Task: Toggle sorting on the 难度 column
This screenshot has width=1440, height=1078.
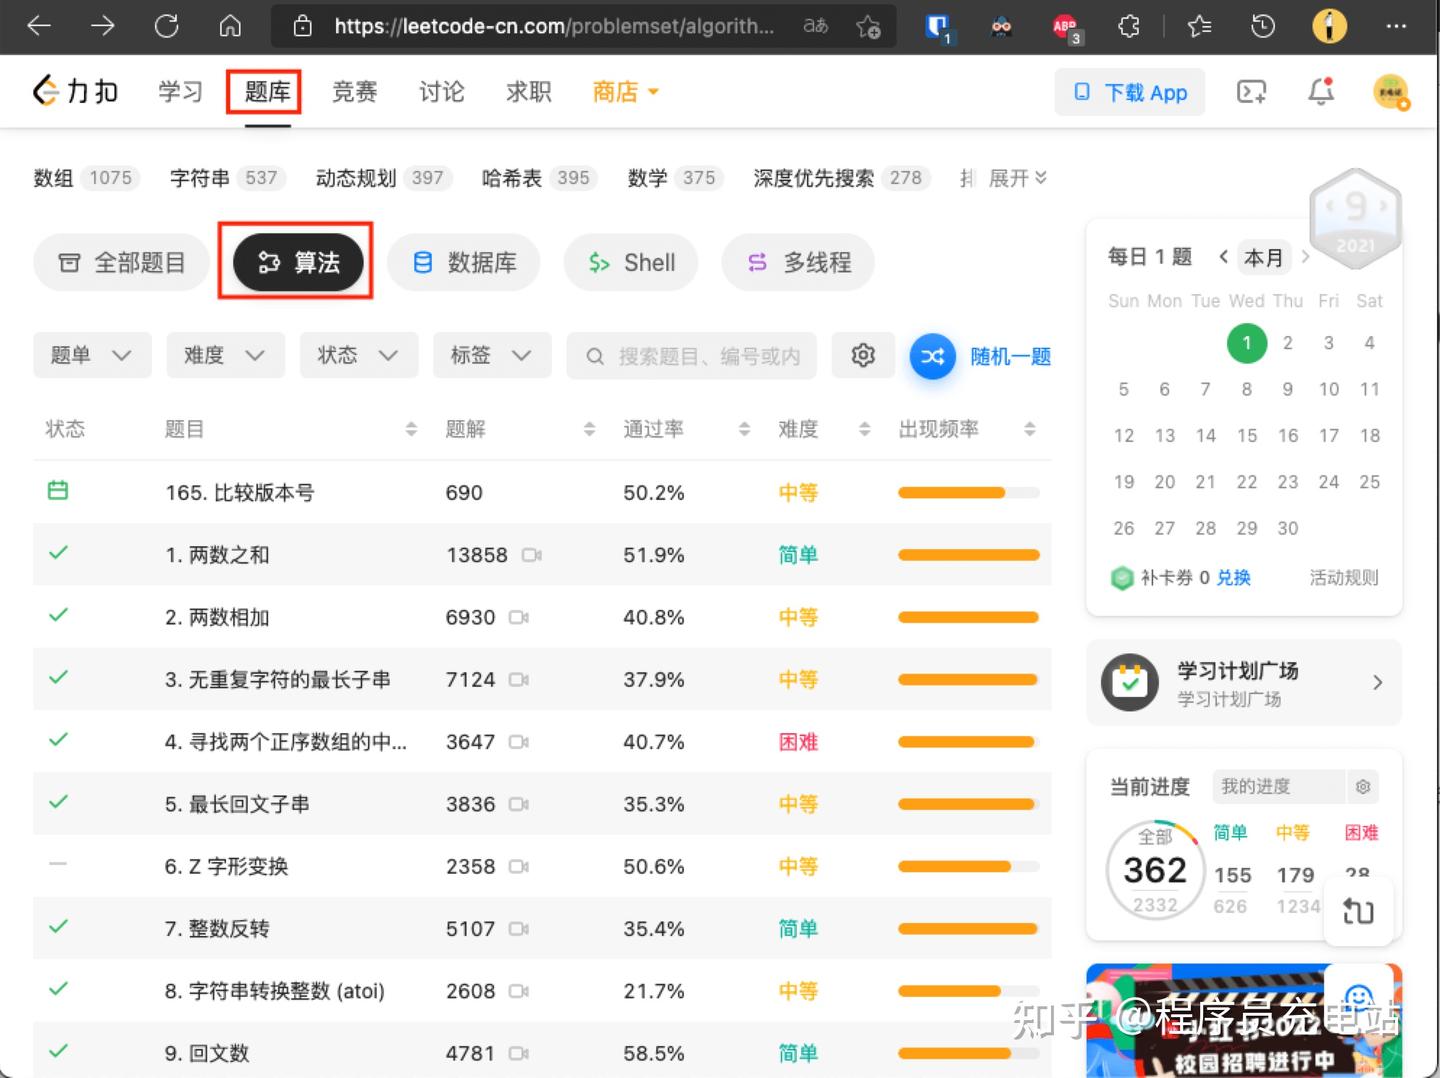Action: [x=864, y=429]
